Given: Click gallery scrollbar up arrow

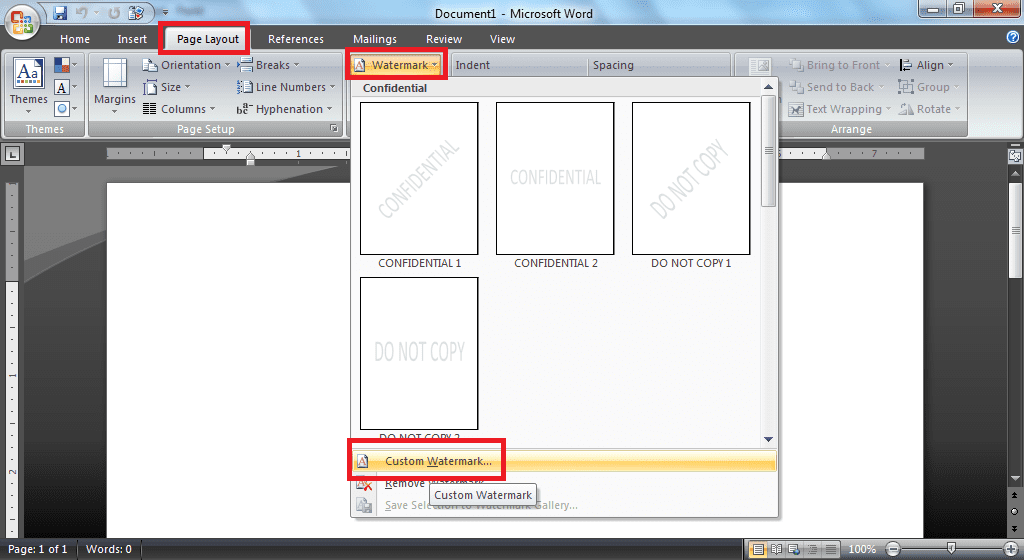Looking at the screenshot, I should click(769, 87).
